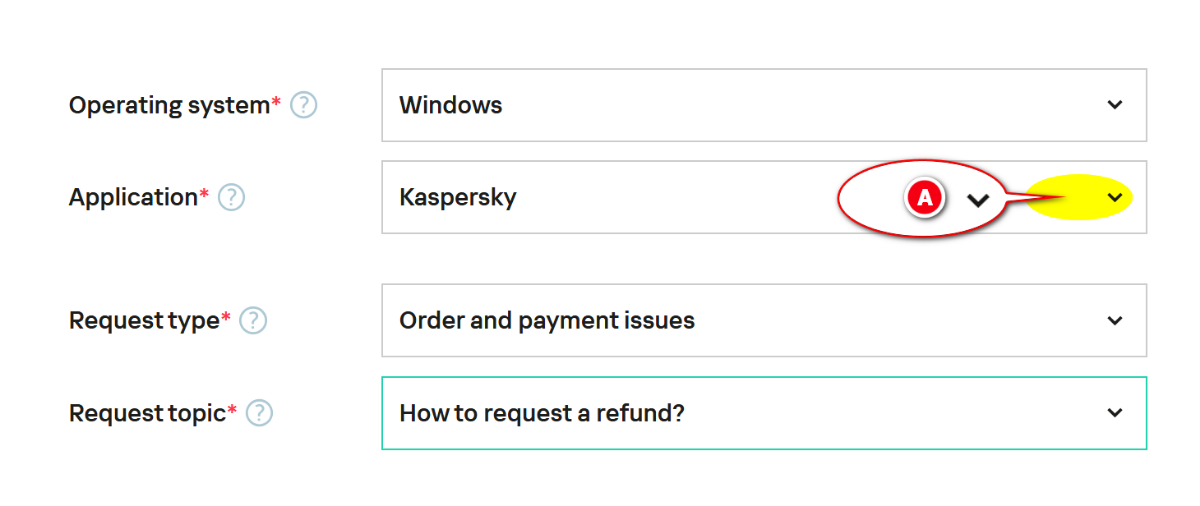The width and height of the screenshot is (1200, 506).
Task: Expand the Request type dropdown chevron
Action: pyautogui.click(x=1115, y=321)
